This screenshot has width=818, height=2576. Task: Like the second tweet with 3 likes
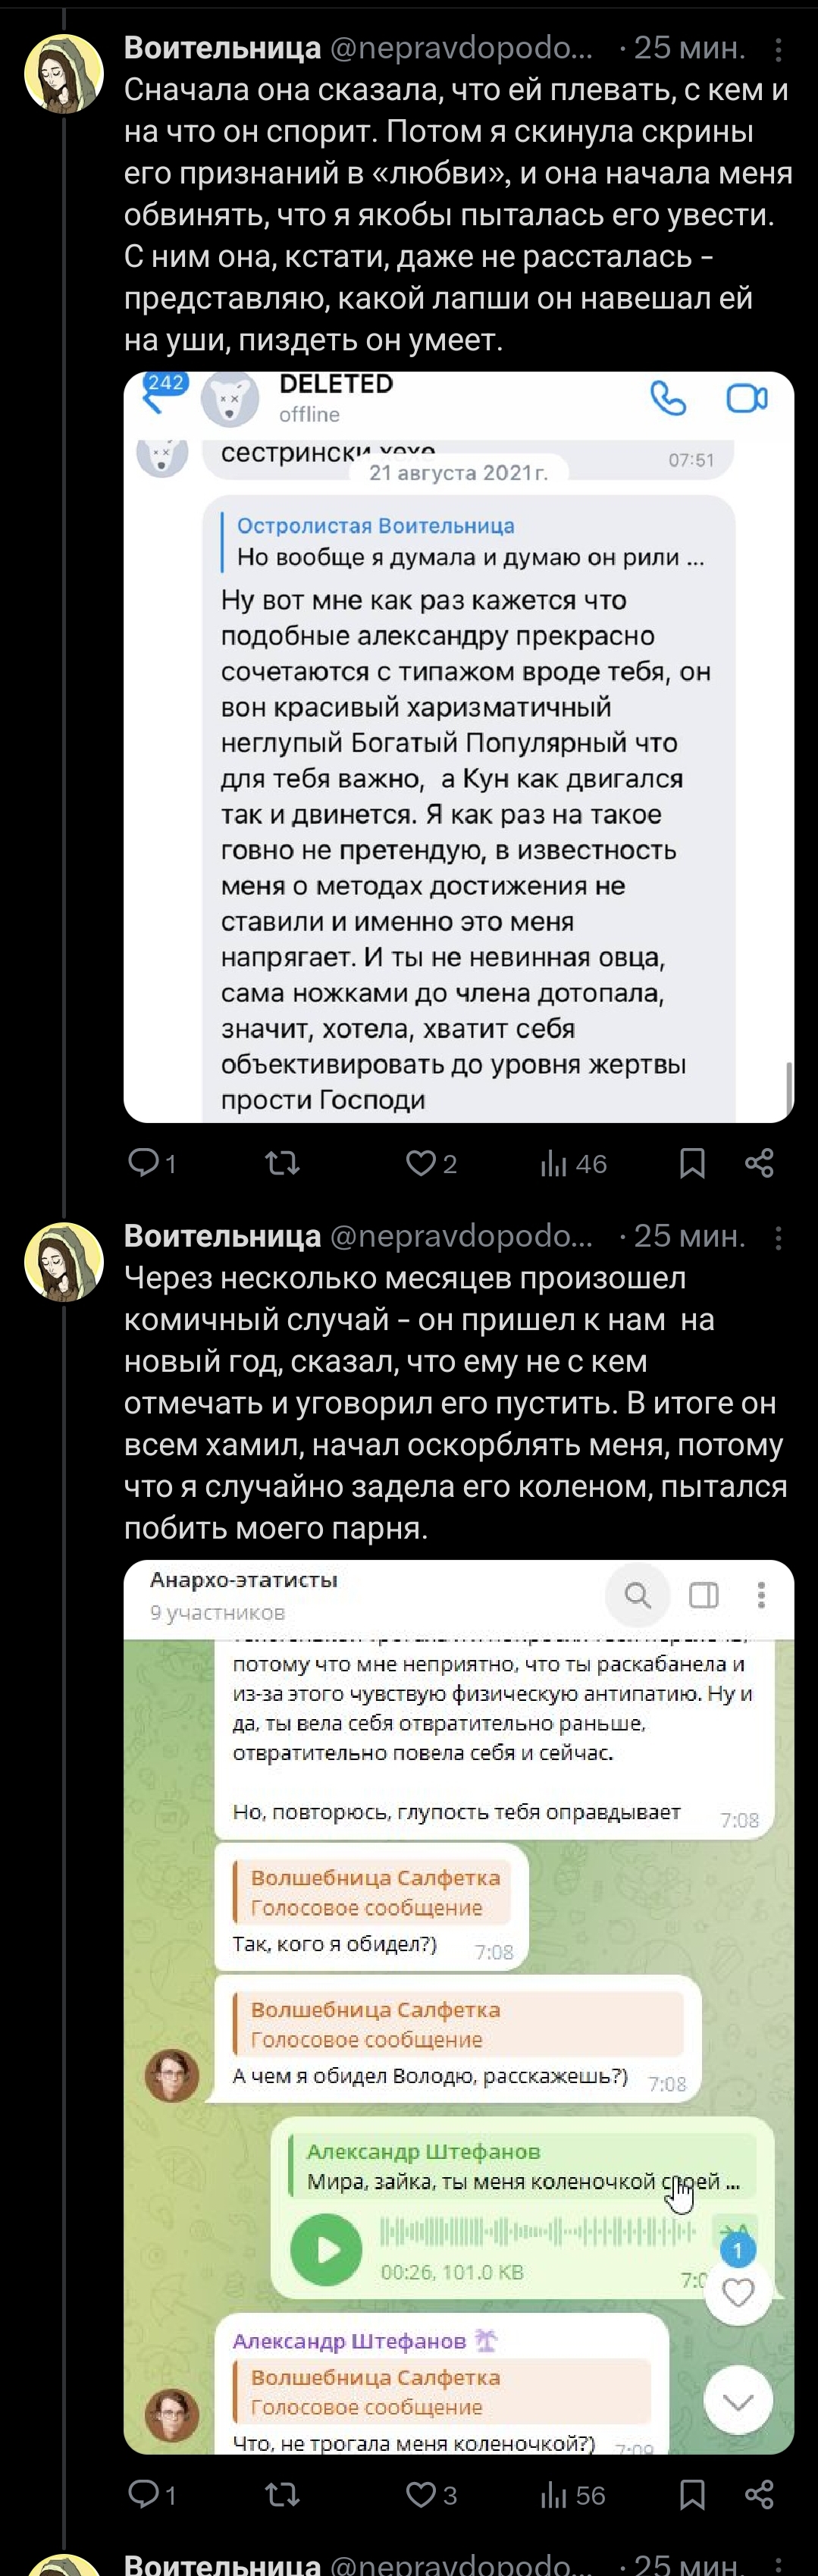[x=421, y=2495]
